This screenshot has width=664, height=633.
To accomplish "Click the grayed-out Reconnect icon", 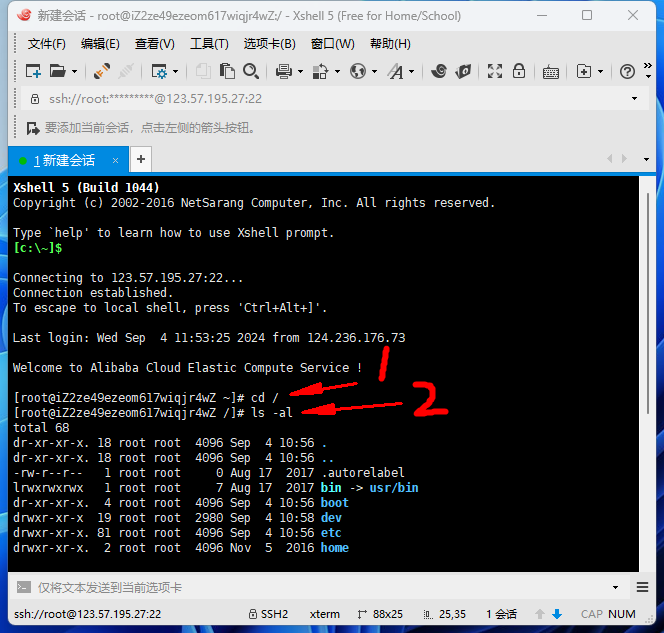I will coord(126,71).
